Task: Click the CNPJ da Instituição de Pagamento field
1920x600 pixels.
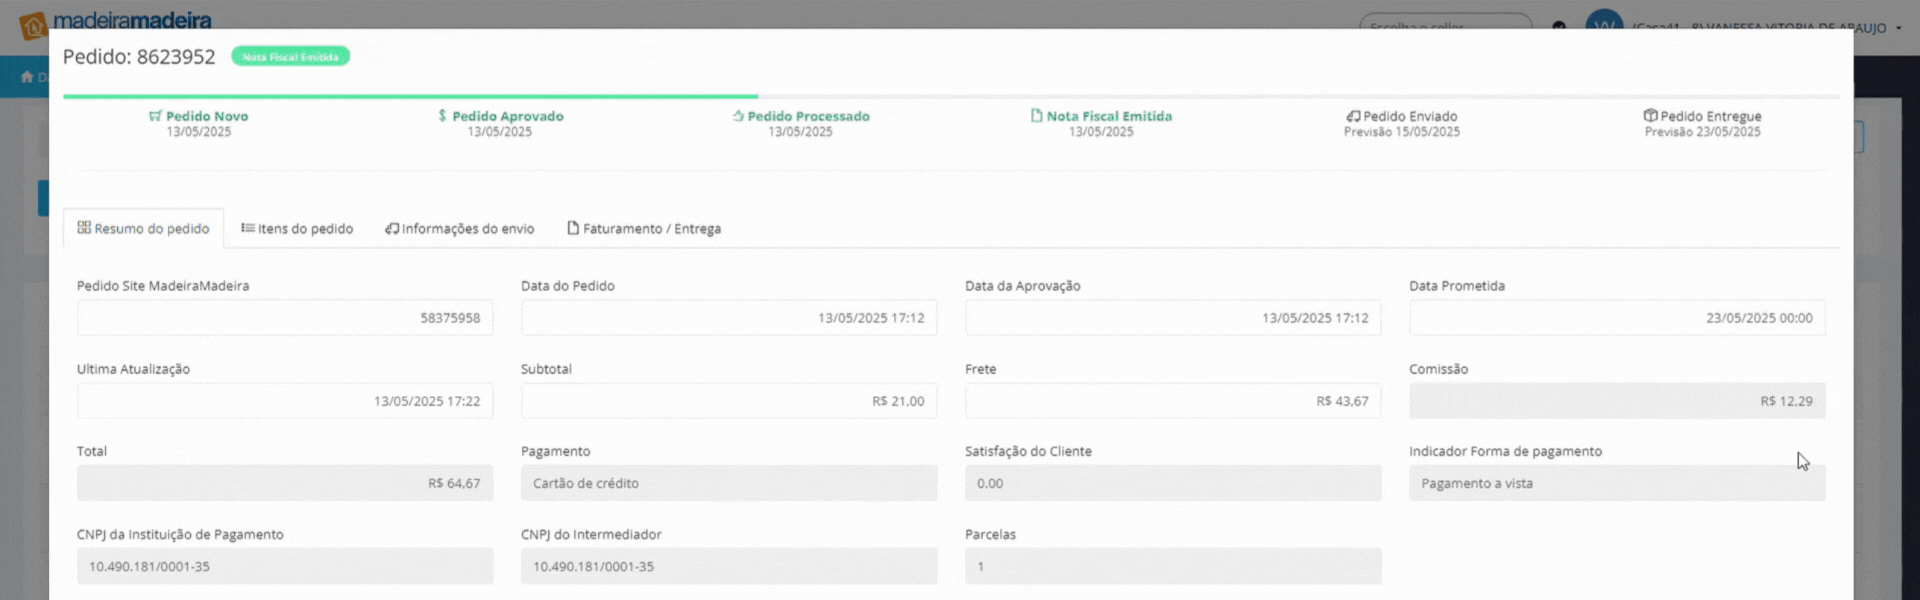Action: tap(285, 566)
